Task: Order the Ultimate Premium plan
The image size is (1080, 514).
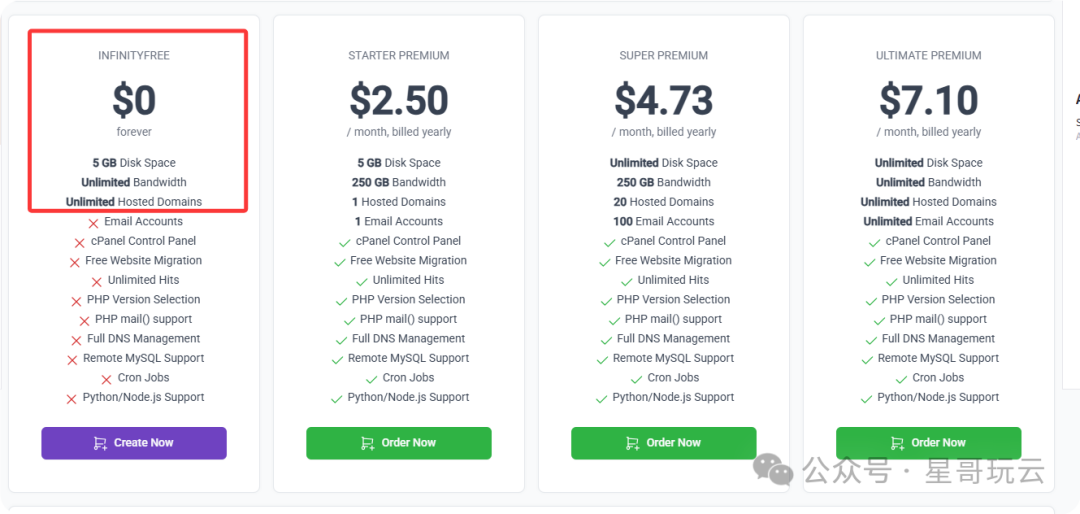Action: [x=928, y=443]
